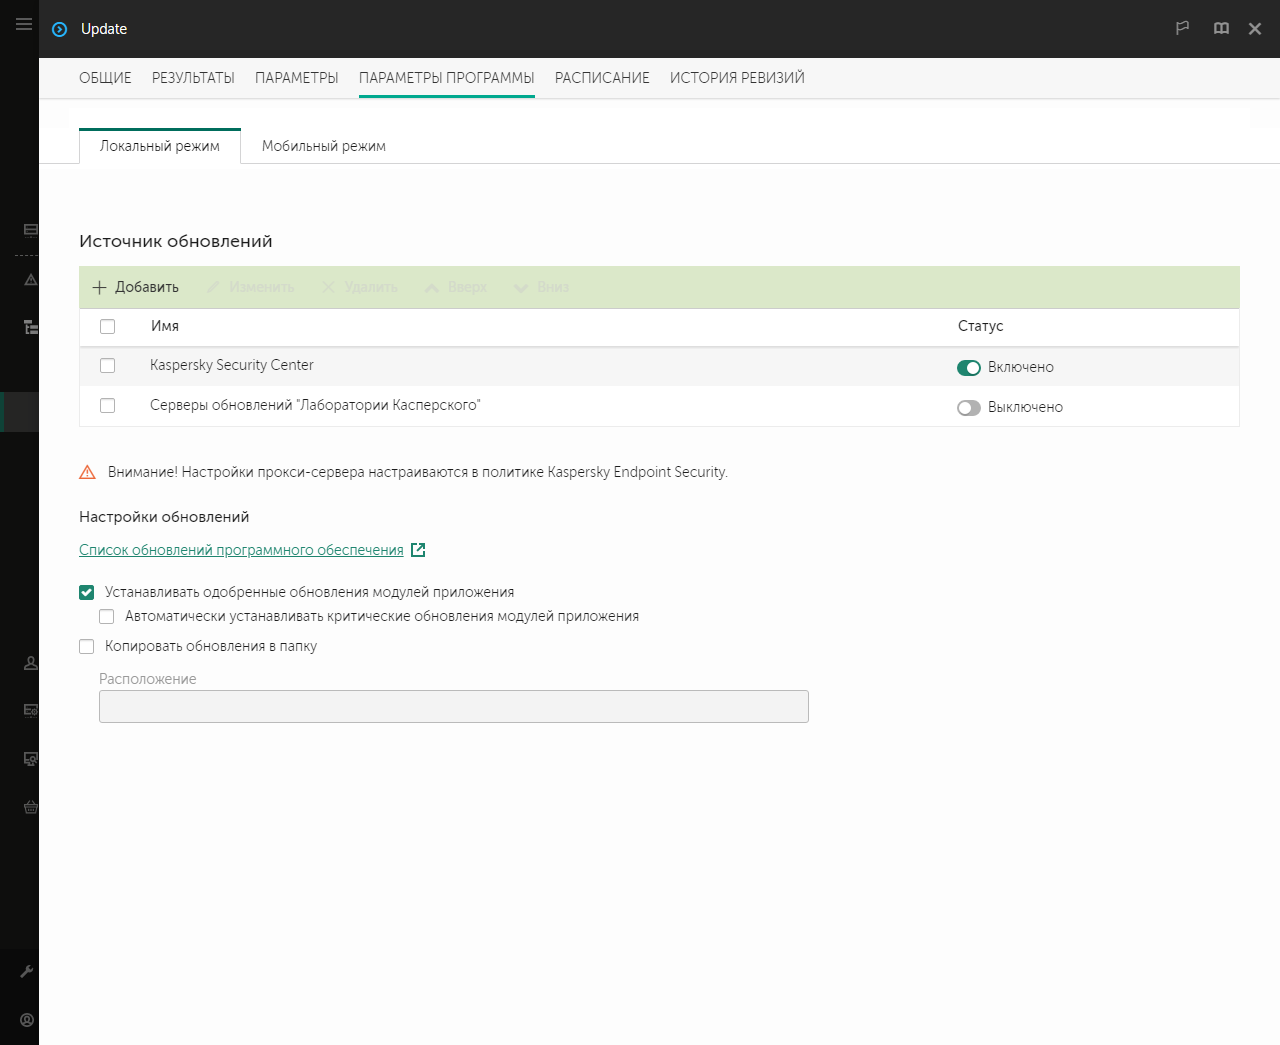1280x1045 pixels.
Task: Select the Kaspersky Security Center row checkbox
Action: pyautogui.click(x=108, y=366)
